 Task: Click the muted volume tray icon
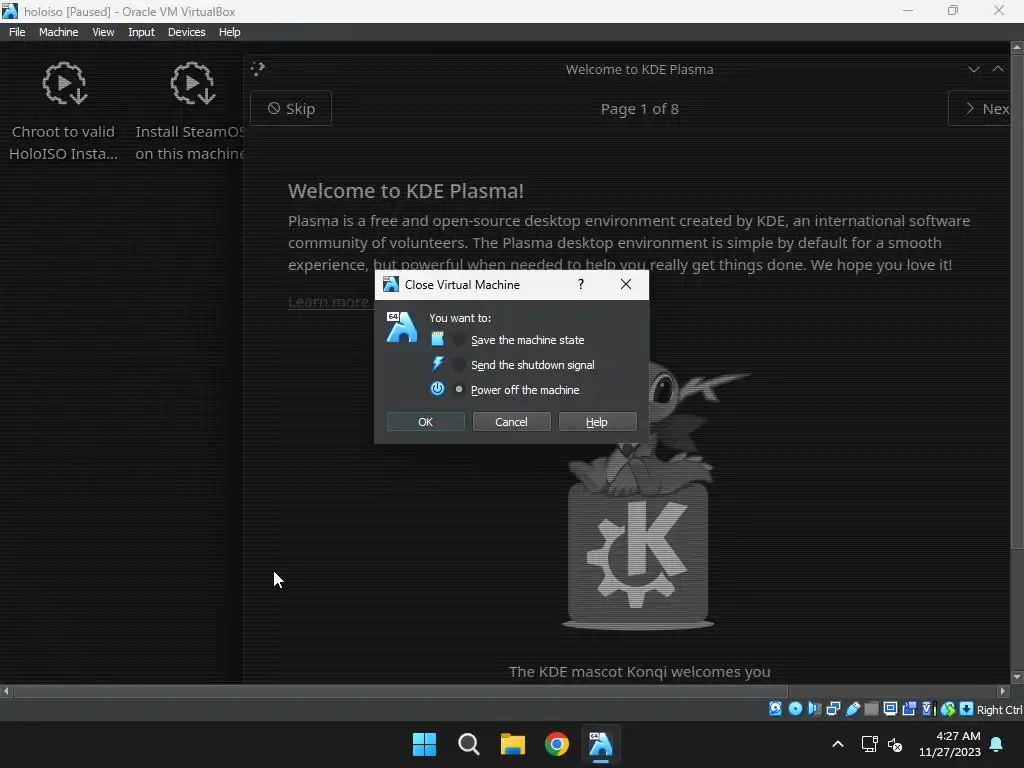pos(895,744)
